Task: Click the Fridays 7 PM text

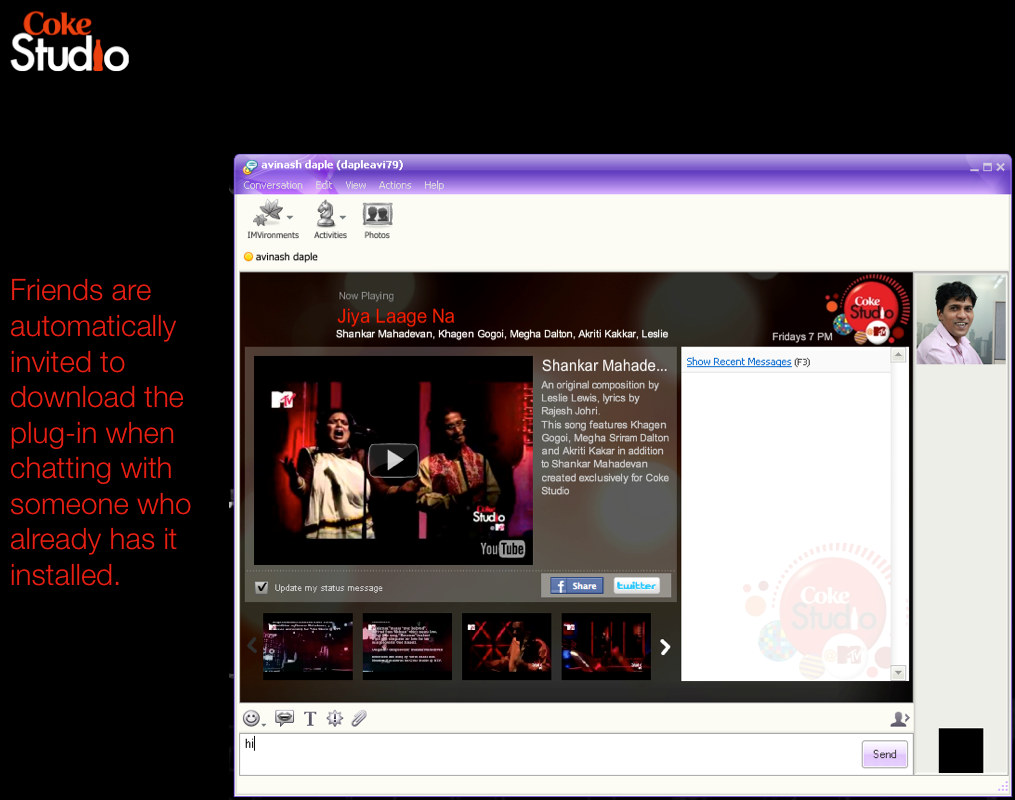Action: [802, 337]
